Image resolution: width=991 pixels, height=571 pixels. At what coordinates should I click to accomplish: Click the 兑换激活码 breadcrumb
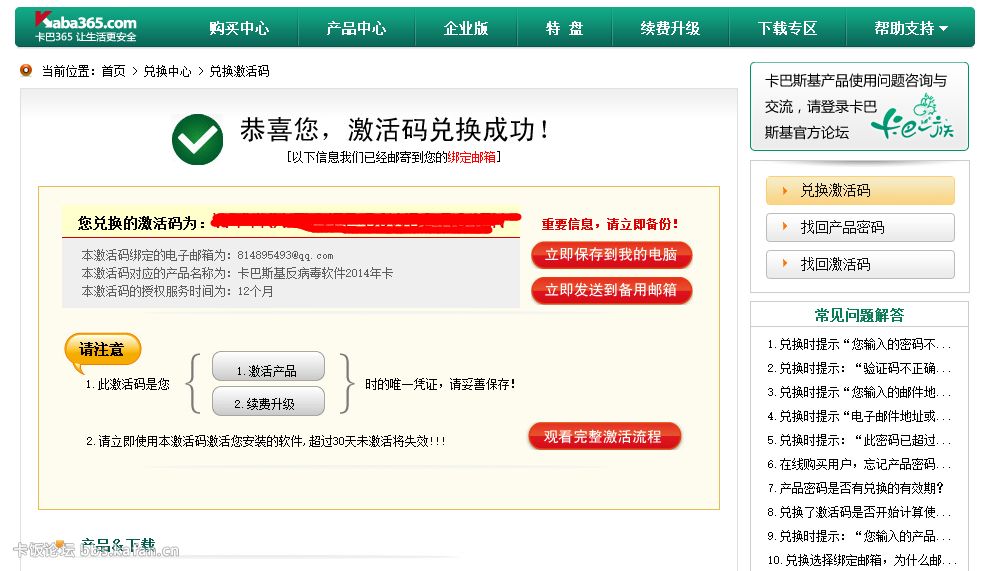pos(240,71)
